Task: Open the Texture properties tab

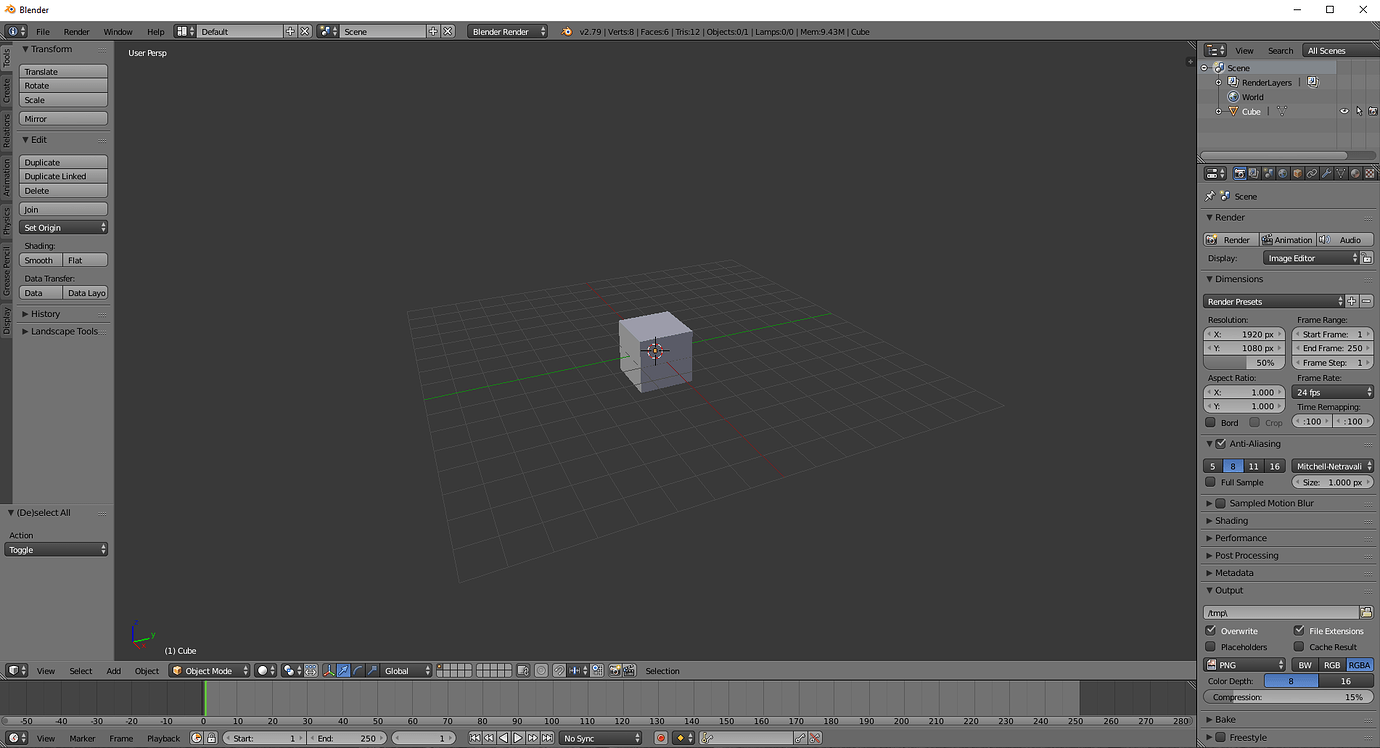Action: point(1371,172)
